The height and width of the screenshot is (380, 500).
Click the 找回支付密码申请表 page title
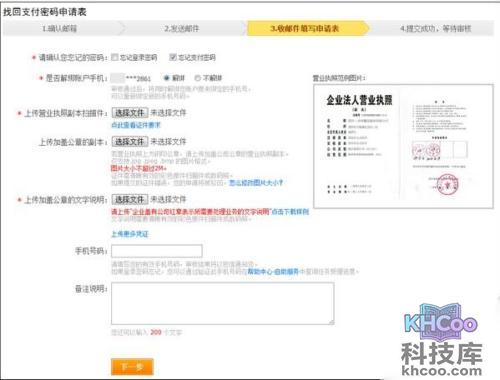pos(45,12)
